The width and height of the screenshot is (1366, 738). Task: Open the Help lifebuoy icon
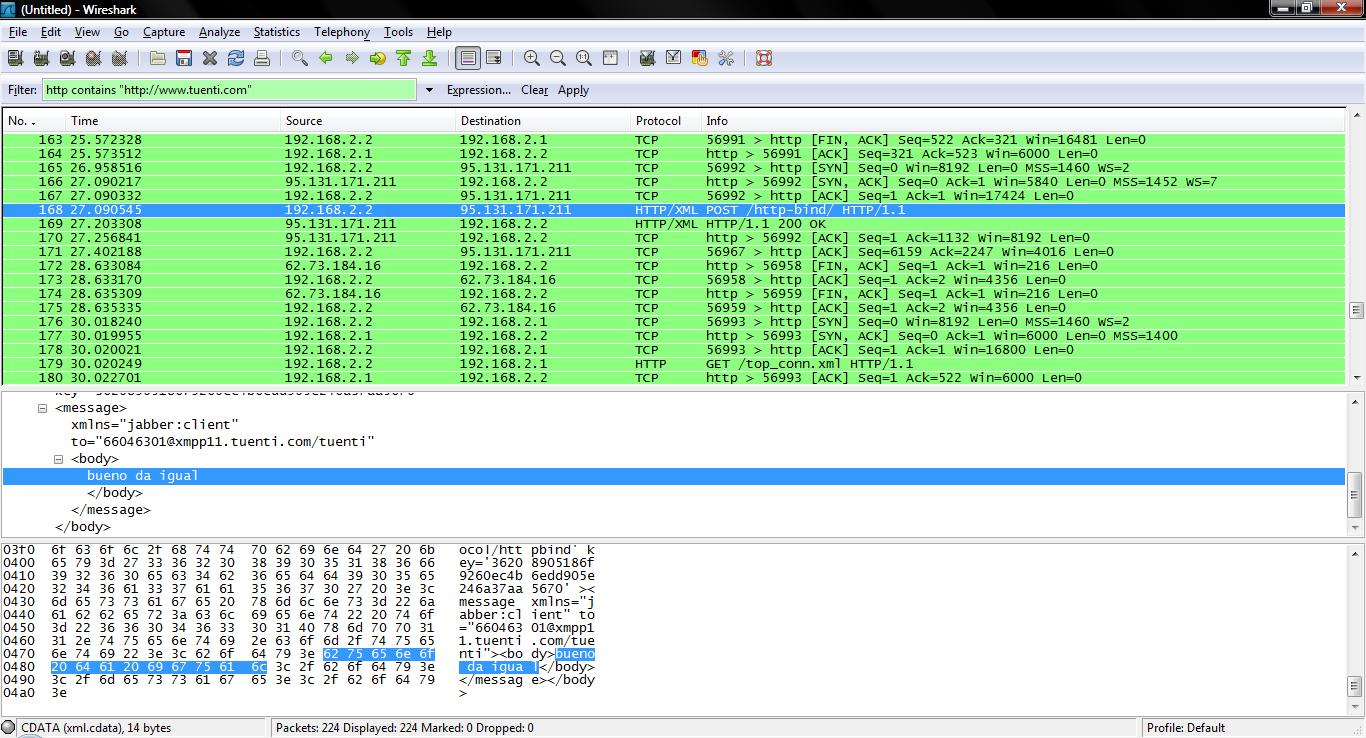764,58
